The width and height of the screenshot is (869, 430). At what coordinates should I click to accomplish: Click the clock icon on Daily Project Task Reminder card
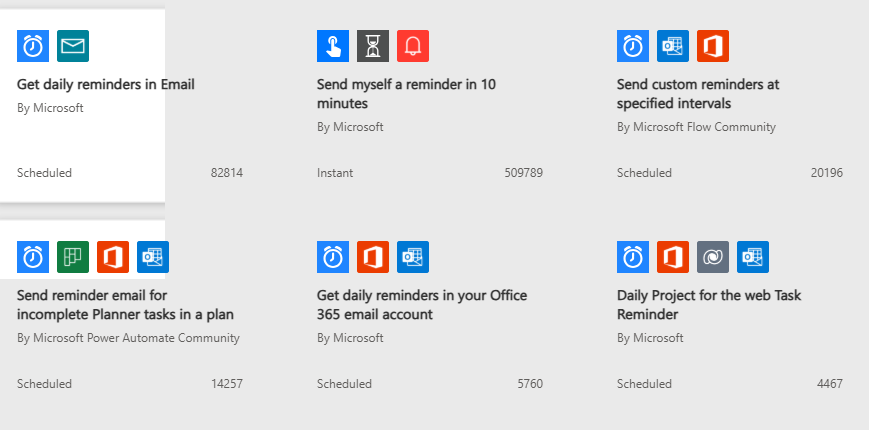(x=633, y=257)
